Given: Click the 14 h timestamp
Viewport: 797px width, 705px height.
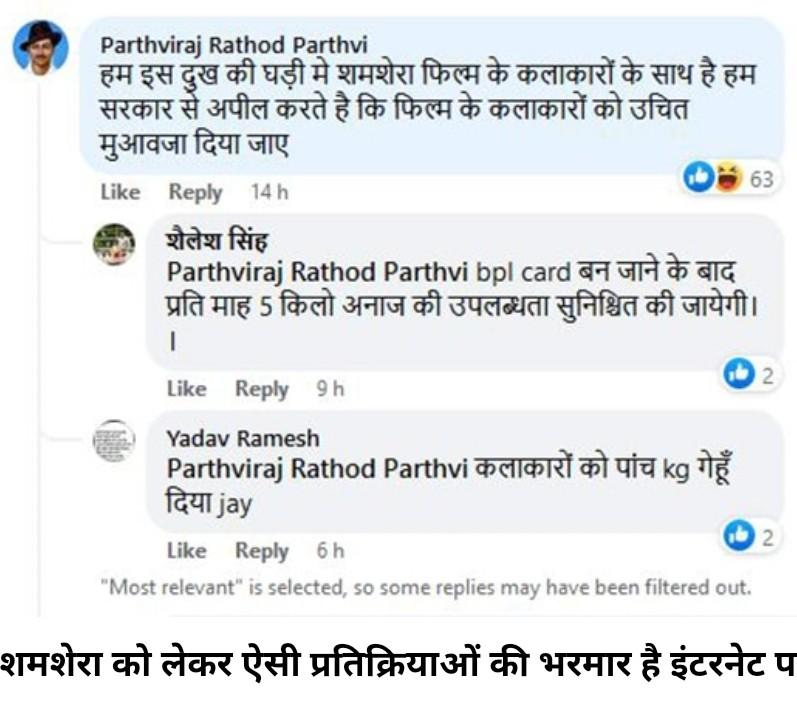Looking at the screenshot, I should tap(269, 192).
